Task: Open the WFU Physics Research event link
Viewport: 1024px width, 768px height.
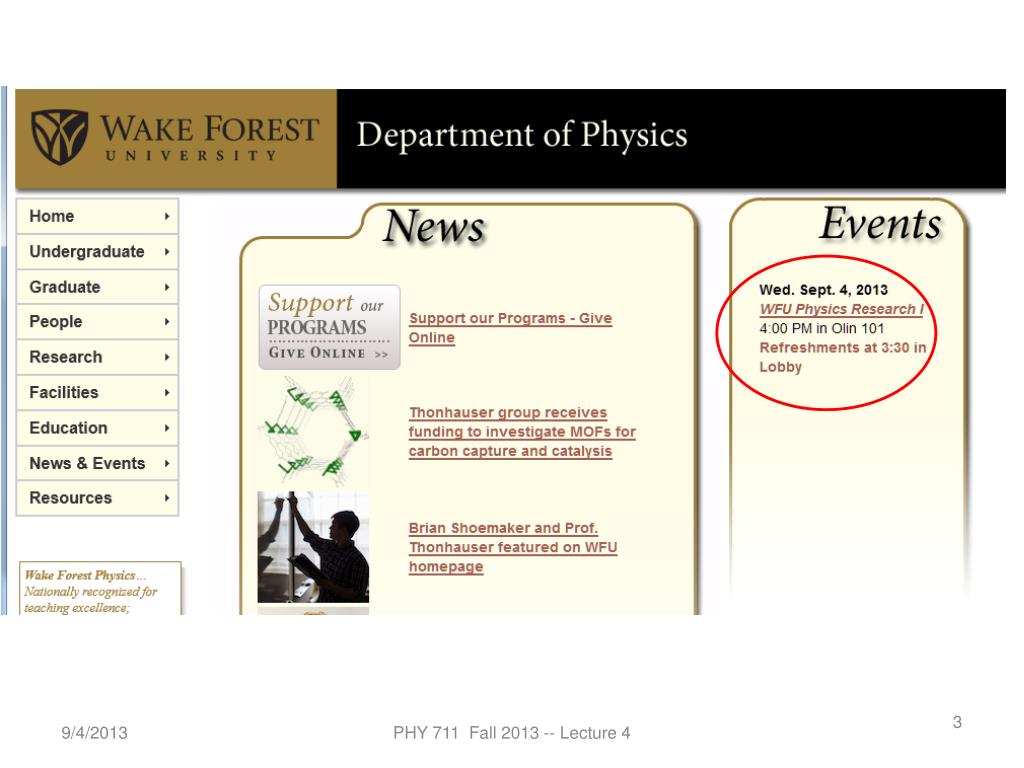Action: [841, 310]
